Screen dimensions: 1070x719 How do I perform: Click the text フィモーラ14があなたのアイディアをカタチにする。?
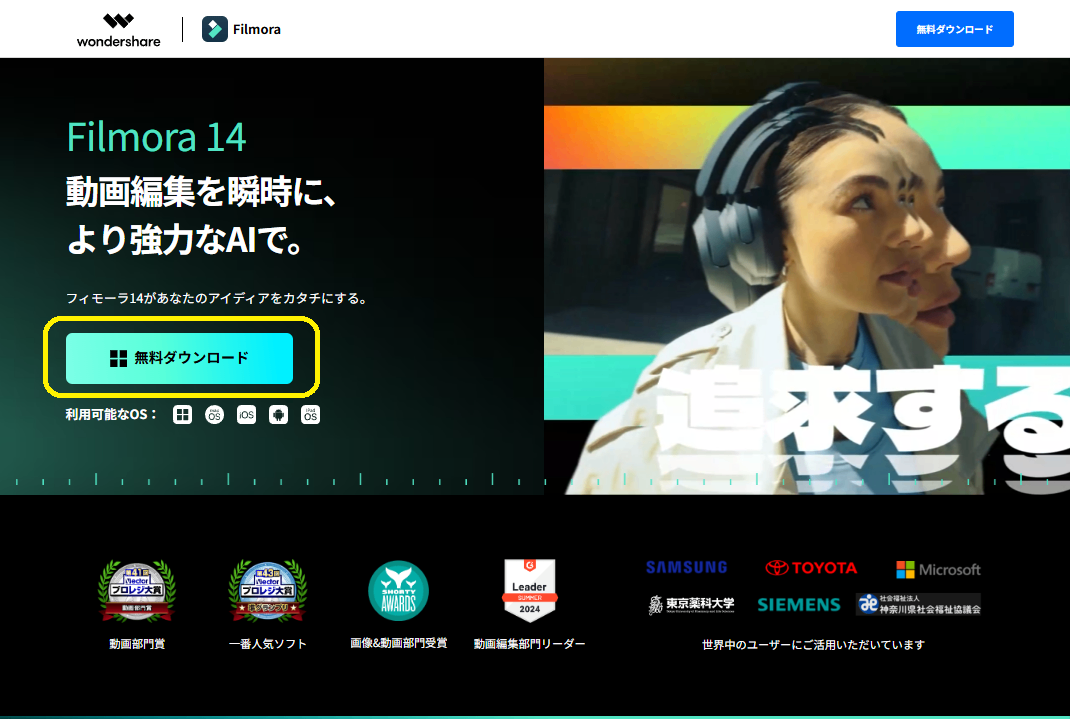[x=217, y=298]
